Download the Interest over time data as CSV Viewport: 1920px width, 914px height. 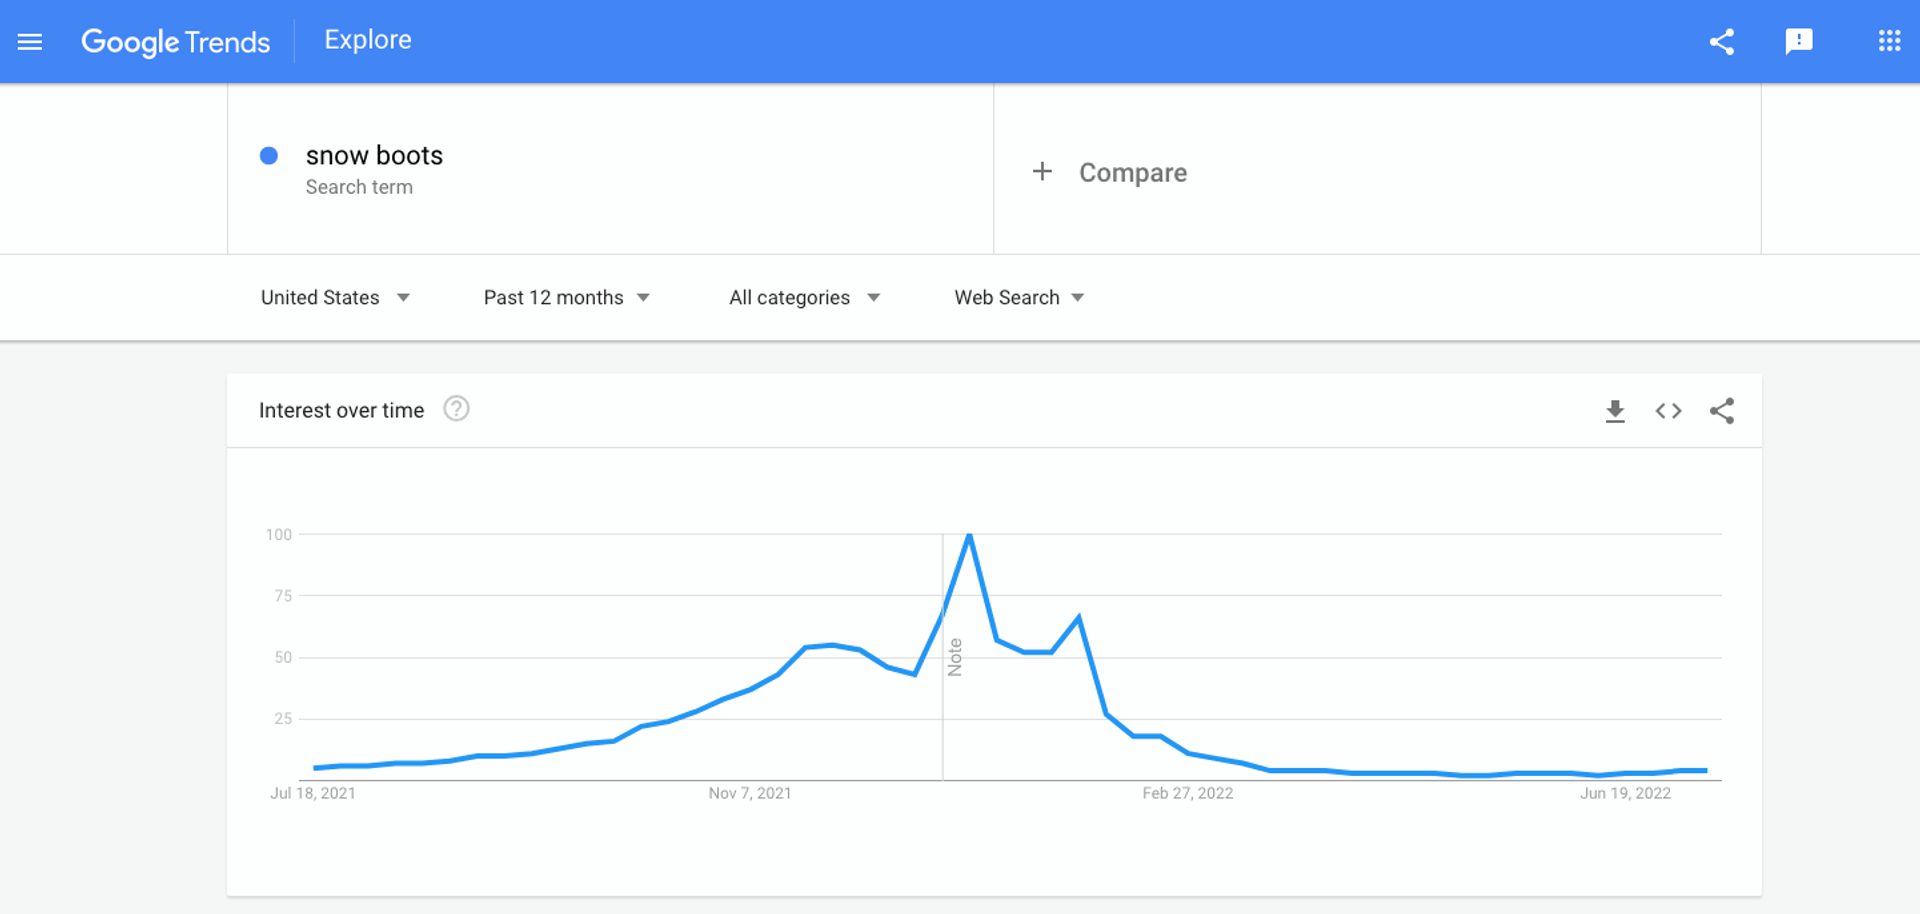pyautogui.click(x=1616, y=410)
